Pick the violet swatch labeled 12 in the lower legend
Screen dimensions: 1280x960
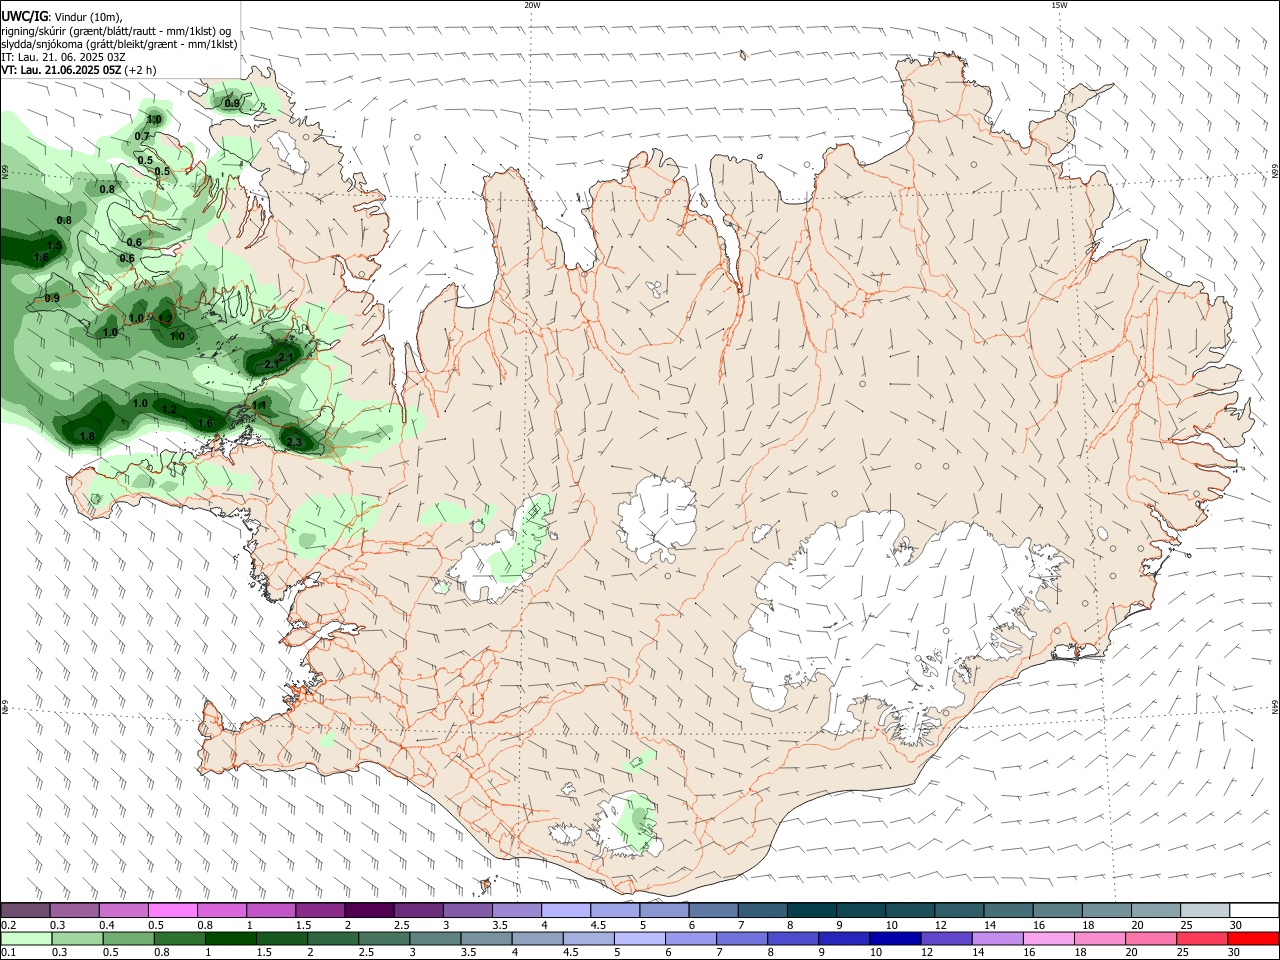[945, 938]
